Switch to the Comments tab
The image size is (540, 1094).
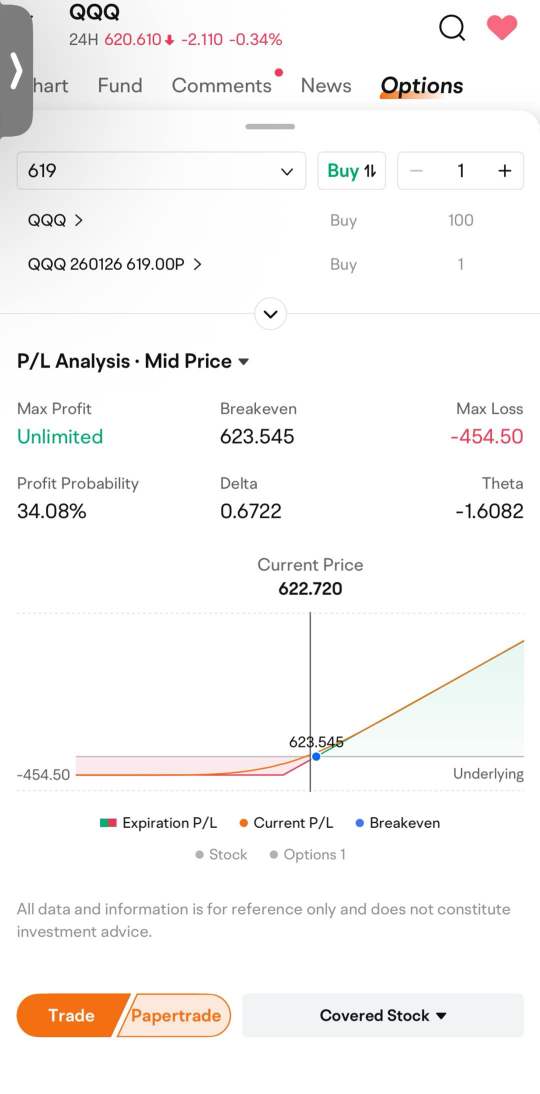click(222, 86)
